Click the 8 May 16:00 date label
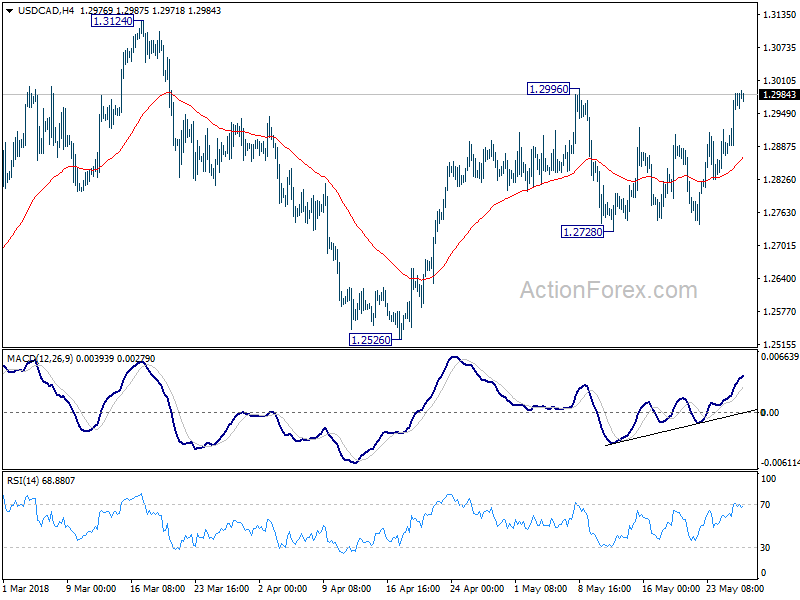 click(x=605, y=589)
